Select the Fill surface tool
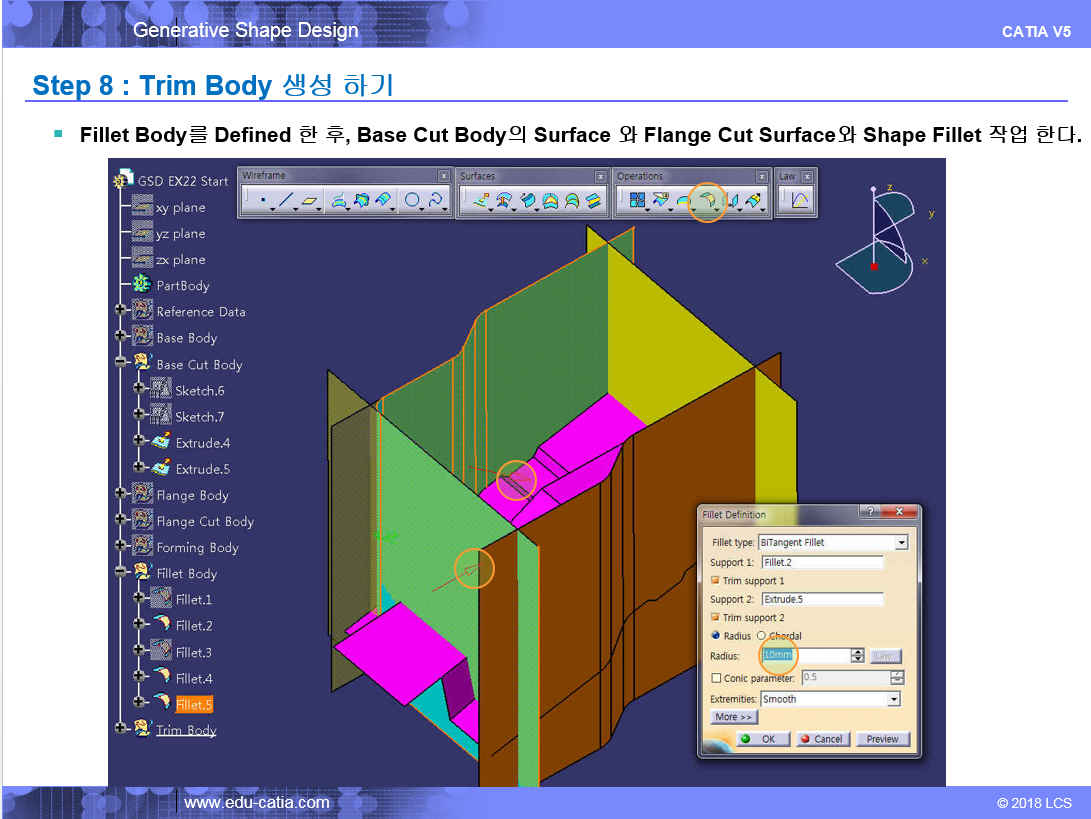1091x819 pixels. [550, 200]
